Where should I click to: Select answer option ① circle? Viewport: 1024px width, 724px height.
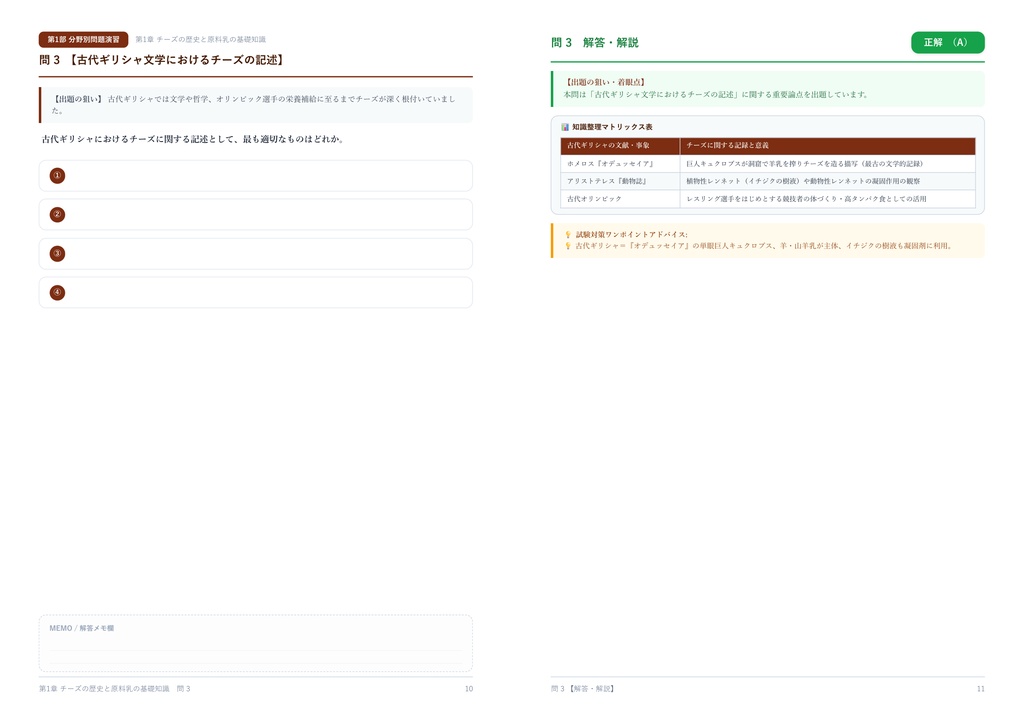pos(57,176)
